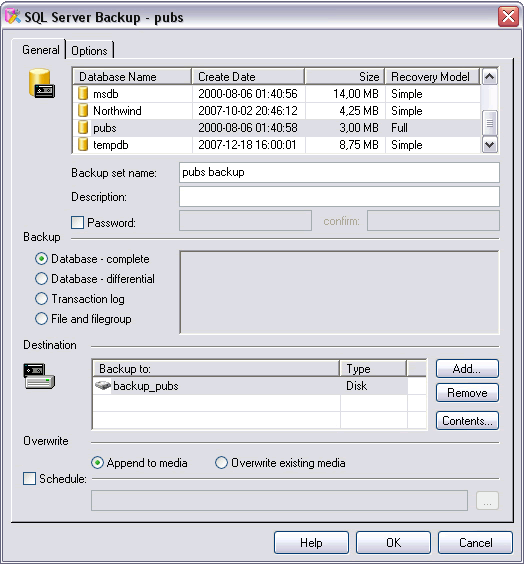Open the destination Contents... button

click(x=467, y=420)
